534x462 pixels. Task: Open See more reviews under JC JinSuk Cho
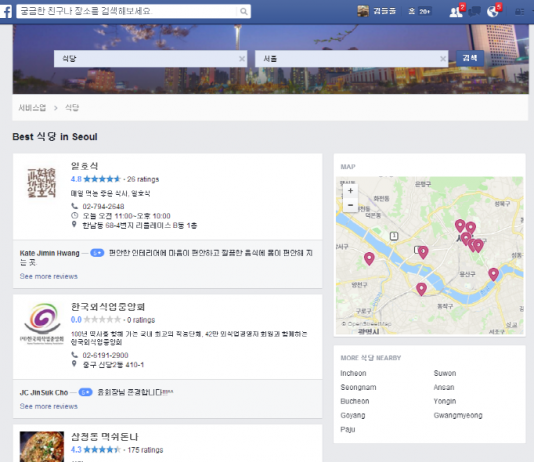point(49,406)
